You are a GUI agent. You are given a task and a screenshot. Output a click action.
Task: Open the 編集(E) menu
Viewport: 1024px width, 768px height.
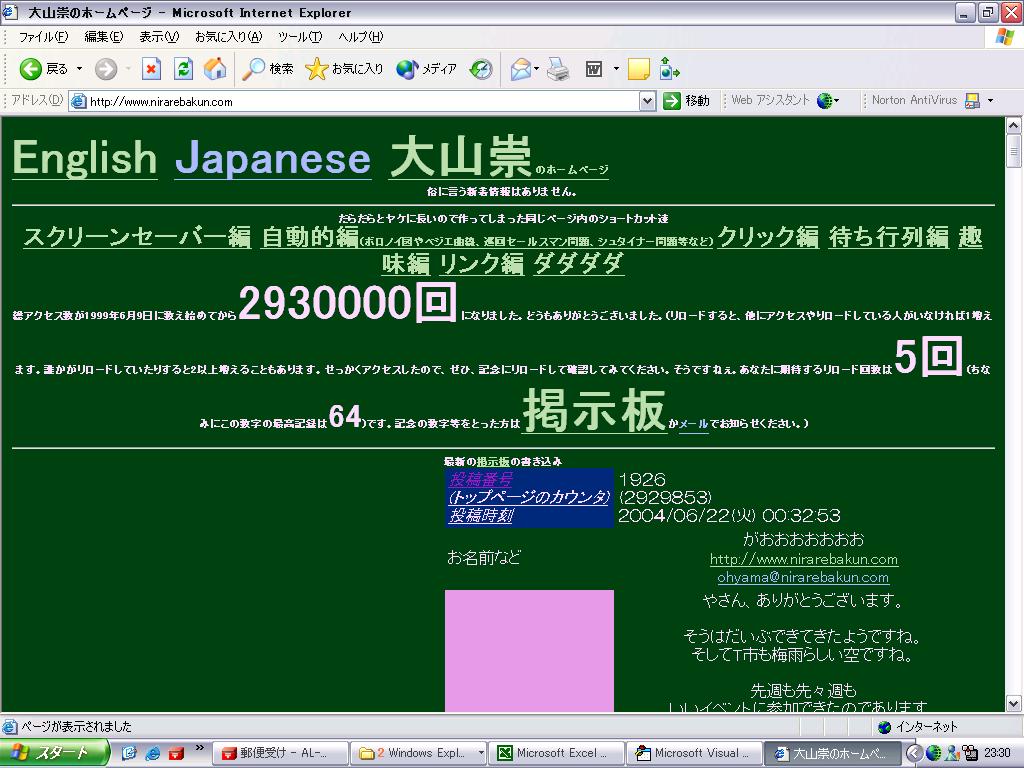(103, 37)
